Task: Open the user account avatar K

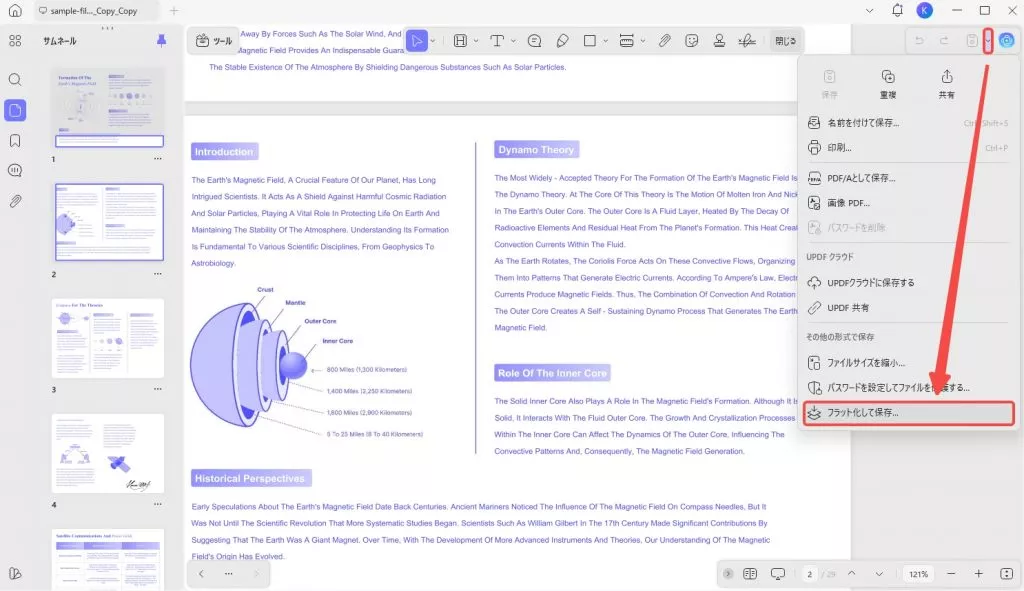Action: coord(924,10)
